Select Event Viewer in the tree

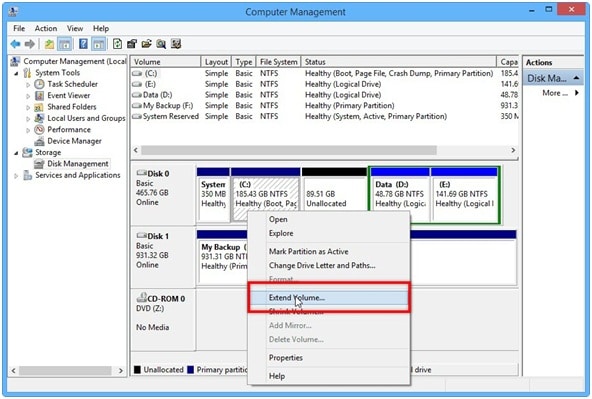[x=69, y=96]
